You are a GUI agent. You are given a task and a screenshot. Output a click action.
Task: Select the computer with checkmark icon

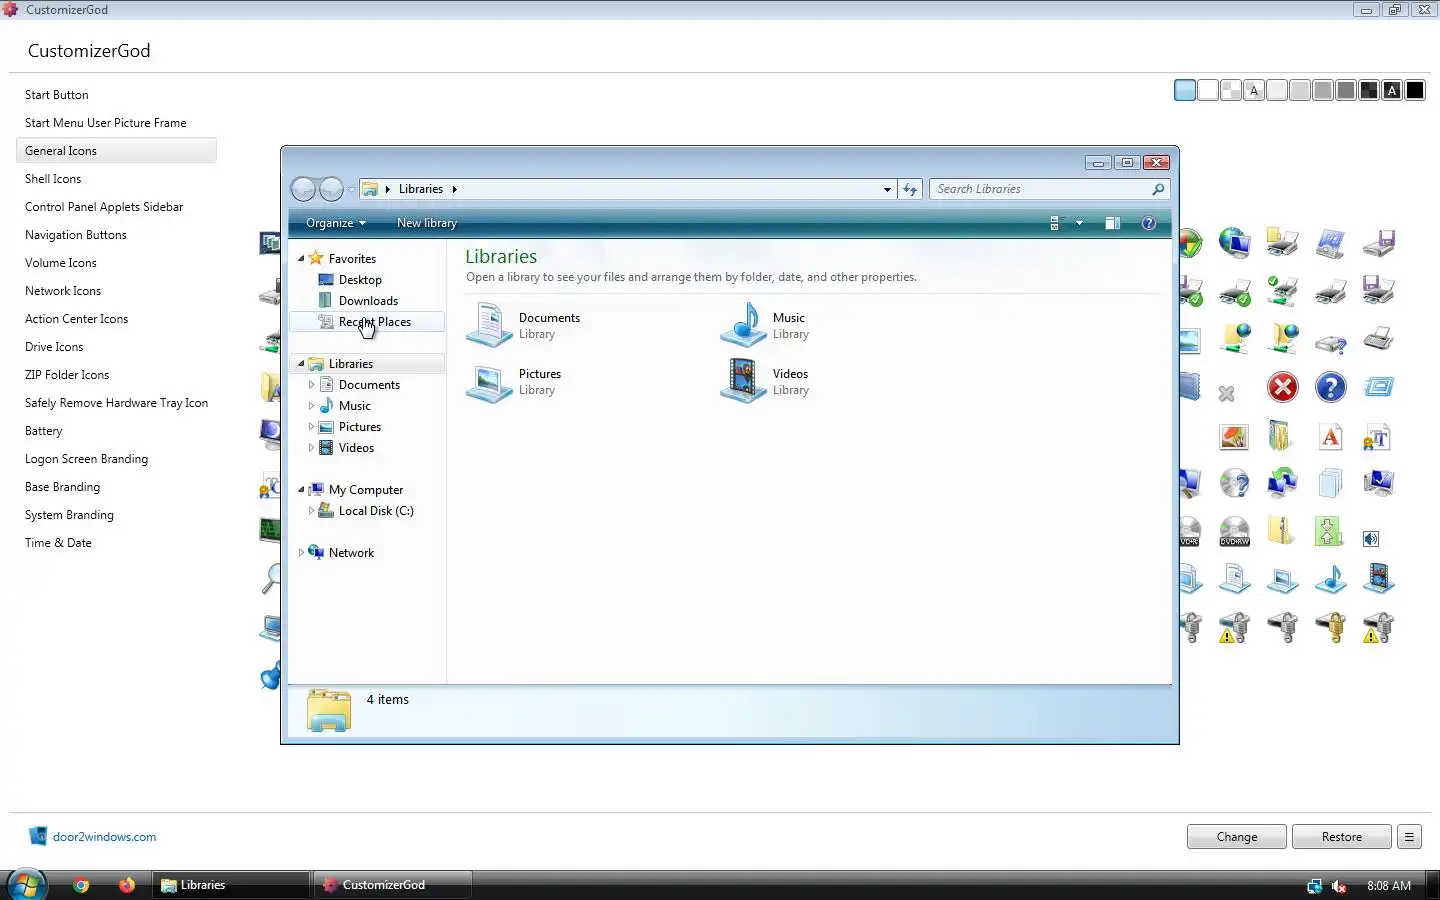pos(1378,483)
